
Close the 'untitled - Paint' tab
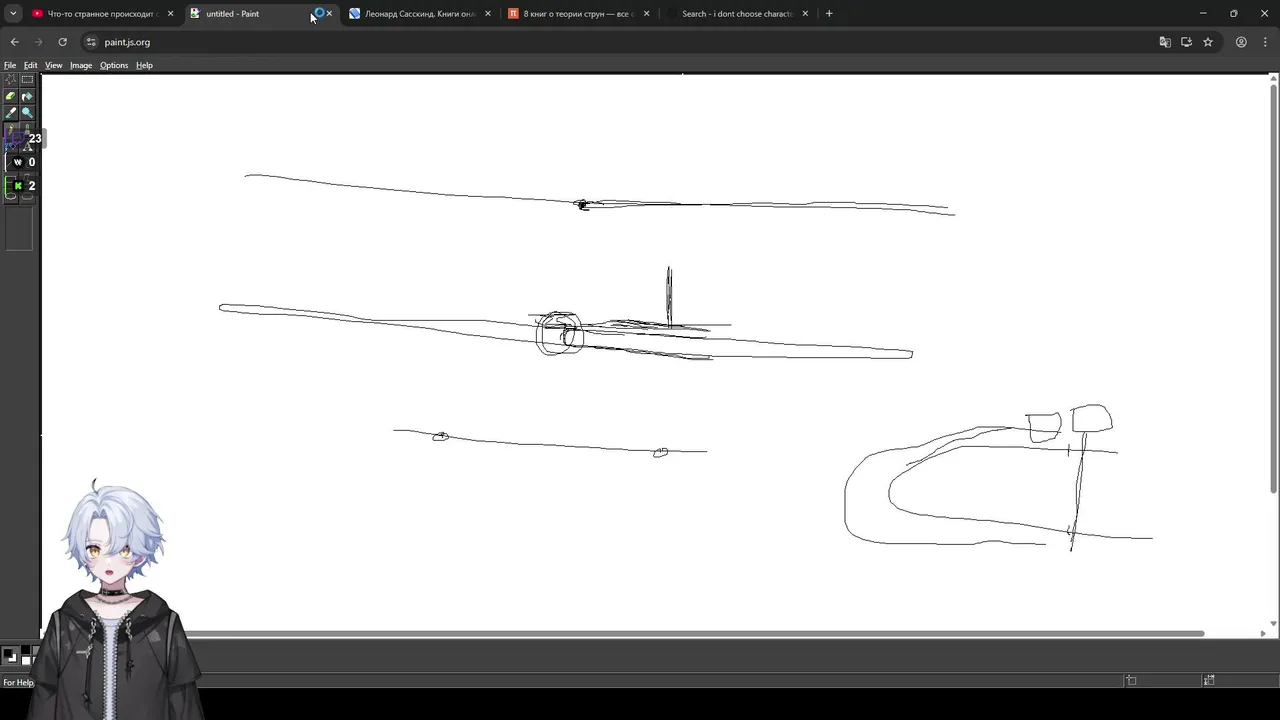(329, 14)
